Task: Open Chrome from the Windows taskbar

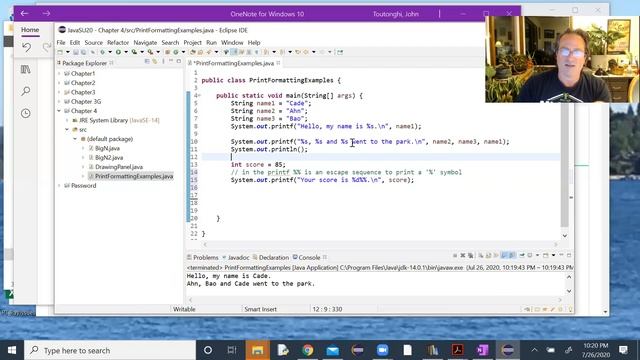Action: (x=308, y=350)
